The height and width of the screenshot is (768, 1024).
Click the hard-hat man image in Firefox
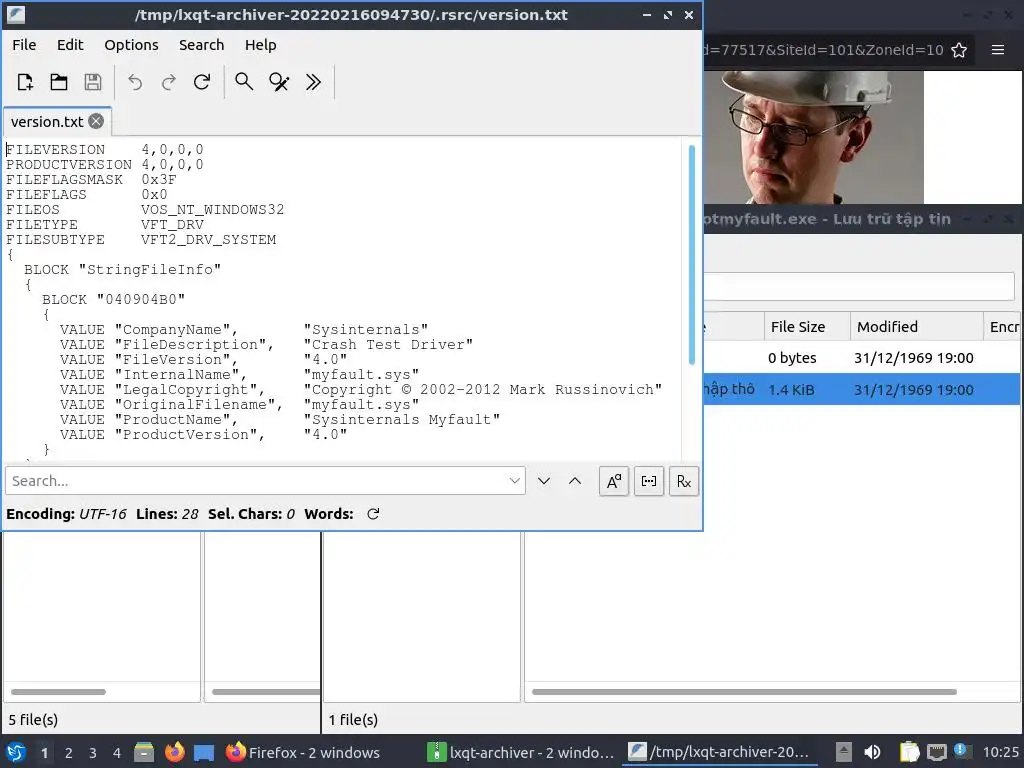coord(814,137)
